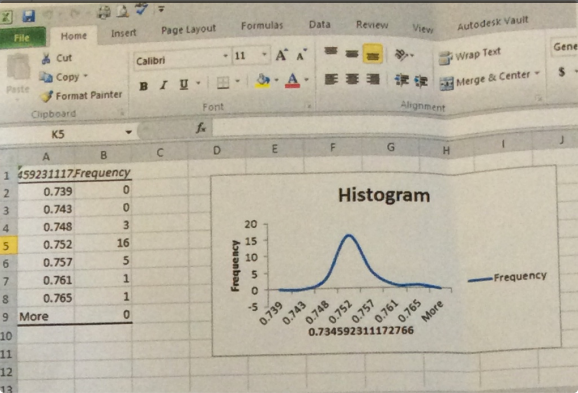Click the Histogram chart title
Image resolution: width=578 pixels, height=393 pixels.
pos(384,195)
